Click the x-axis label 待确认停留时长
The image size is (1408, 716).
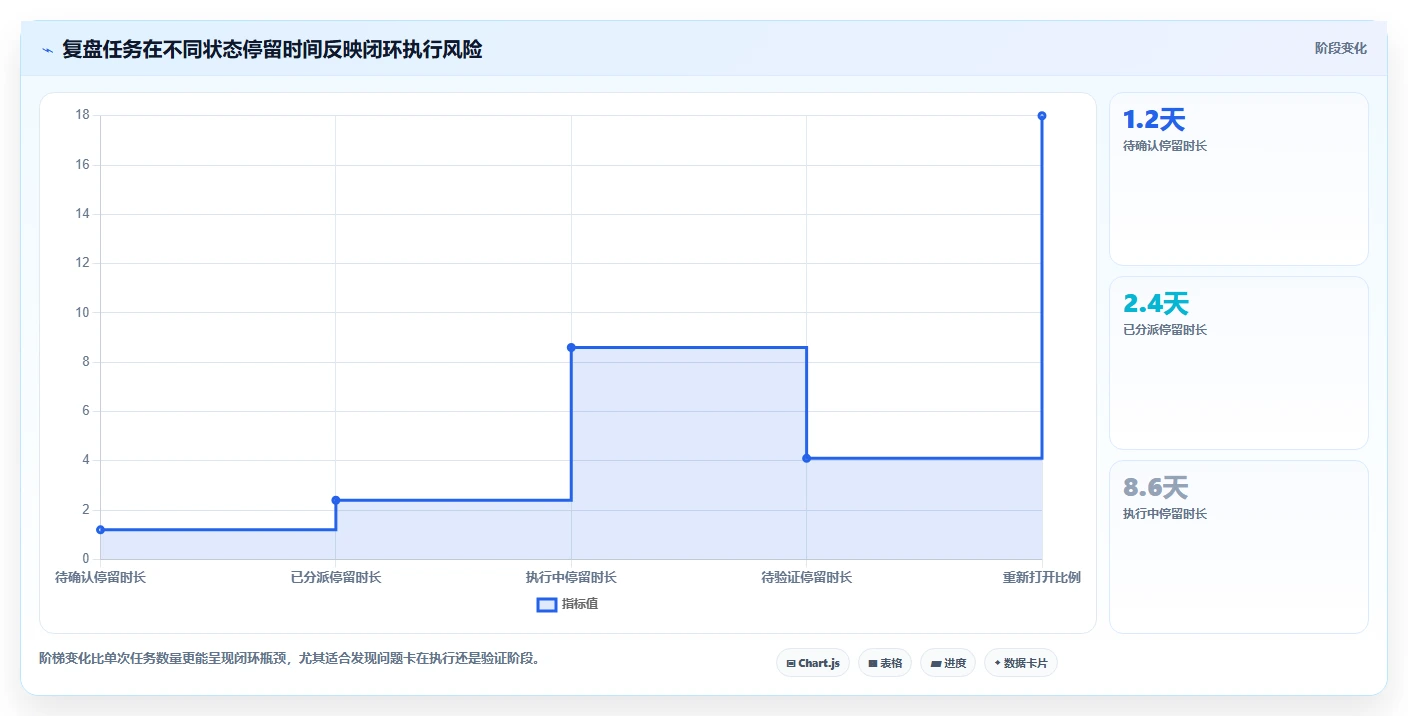100,577
